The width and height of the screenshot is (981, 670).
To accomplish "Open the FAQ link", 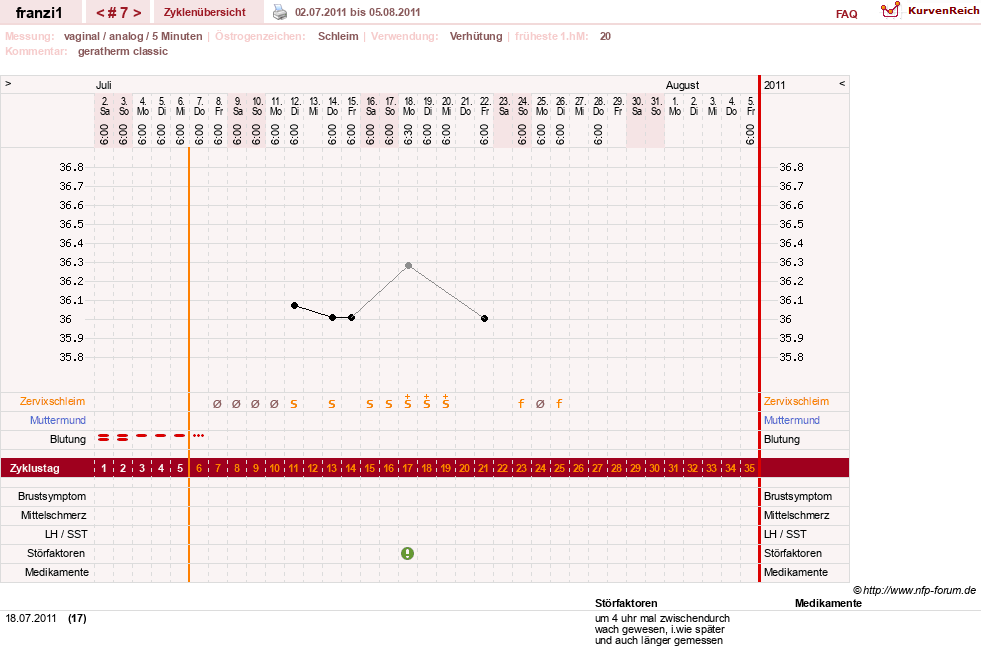I will pyautogui.click(x=846, y=14).
